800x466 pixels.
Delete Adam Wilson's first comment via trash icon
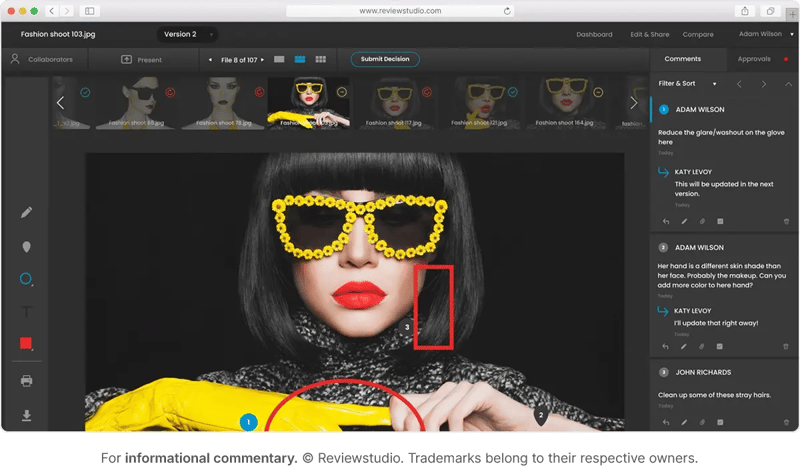coord(786,221)
